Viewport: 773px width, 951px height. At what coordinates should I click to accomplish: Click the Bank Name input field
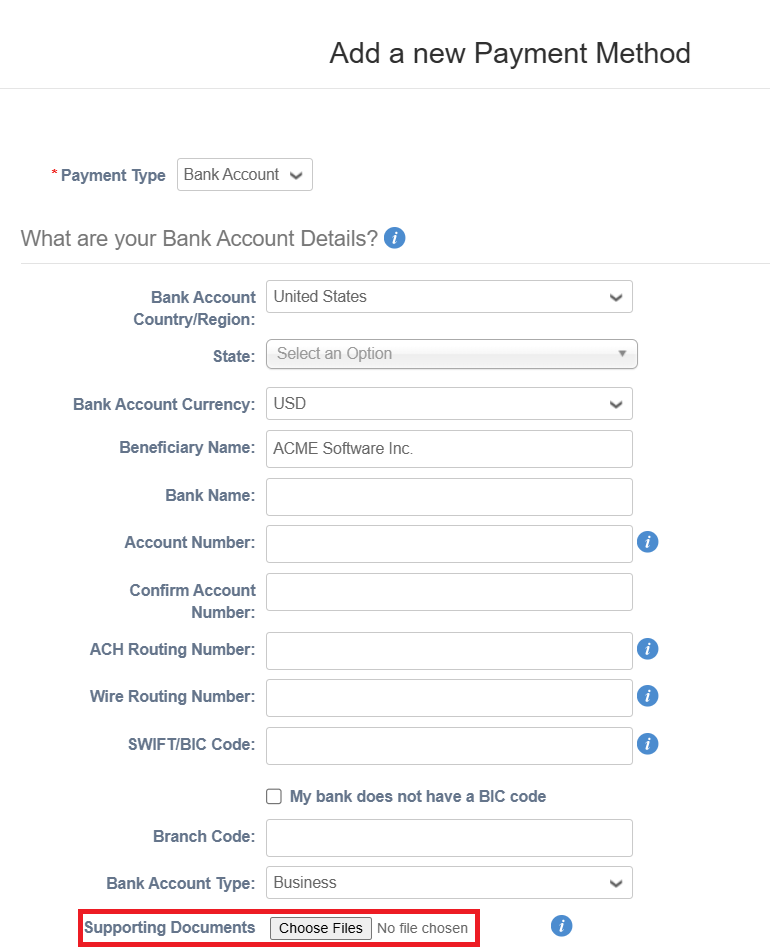448,496
